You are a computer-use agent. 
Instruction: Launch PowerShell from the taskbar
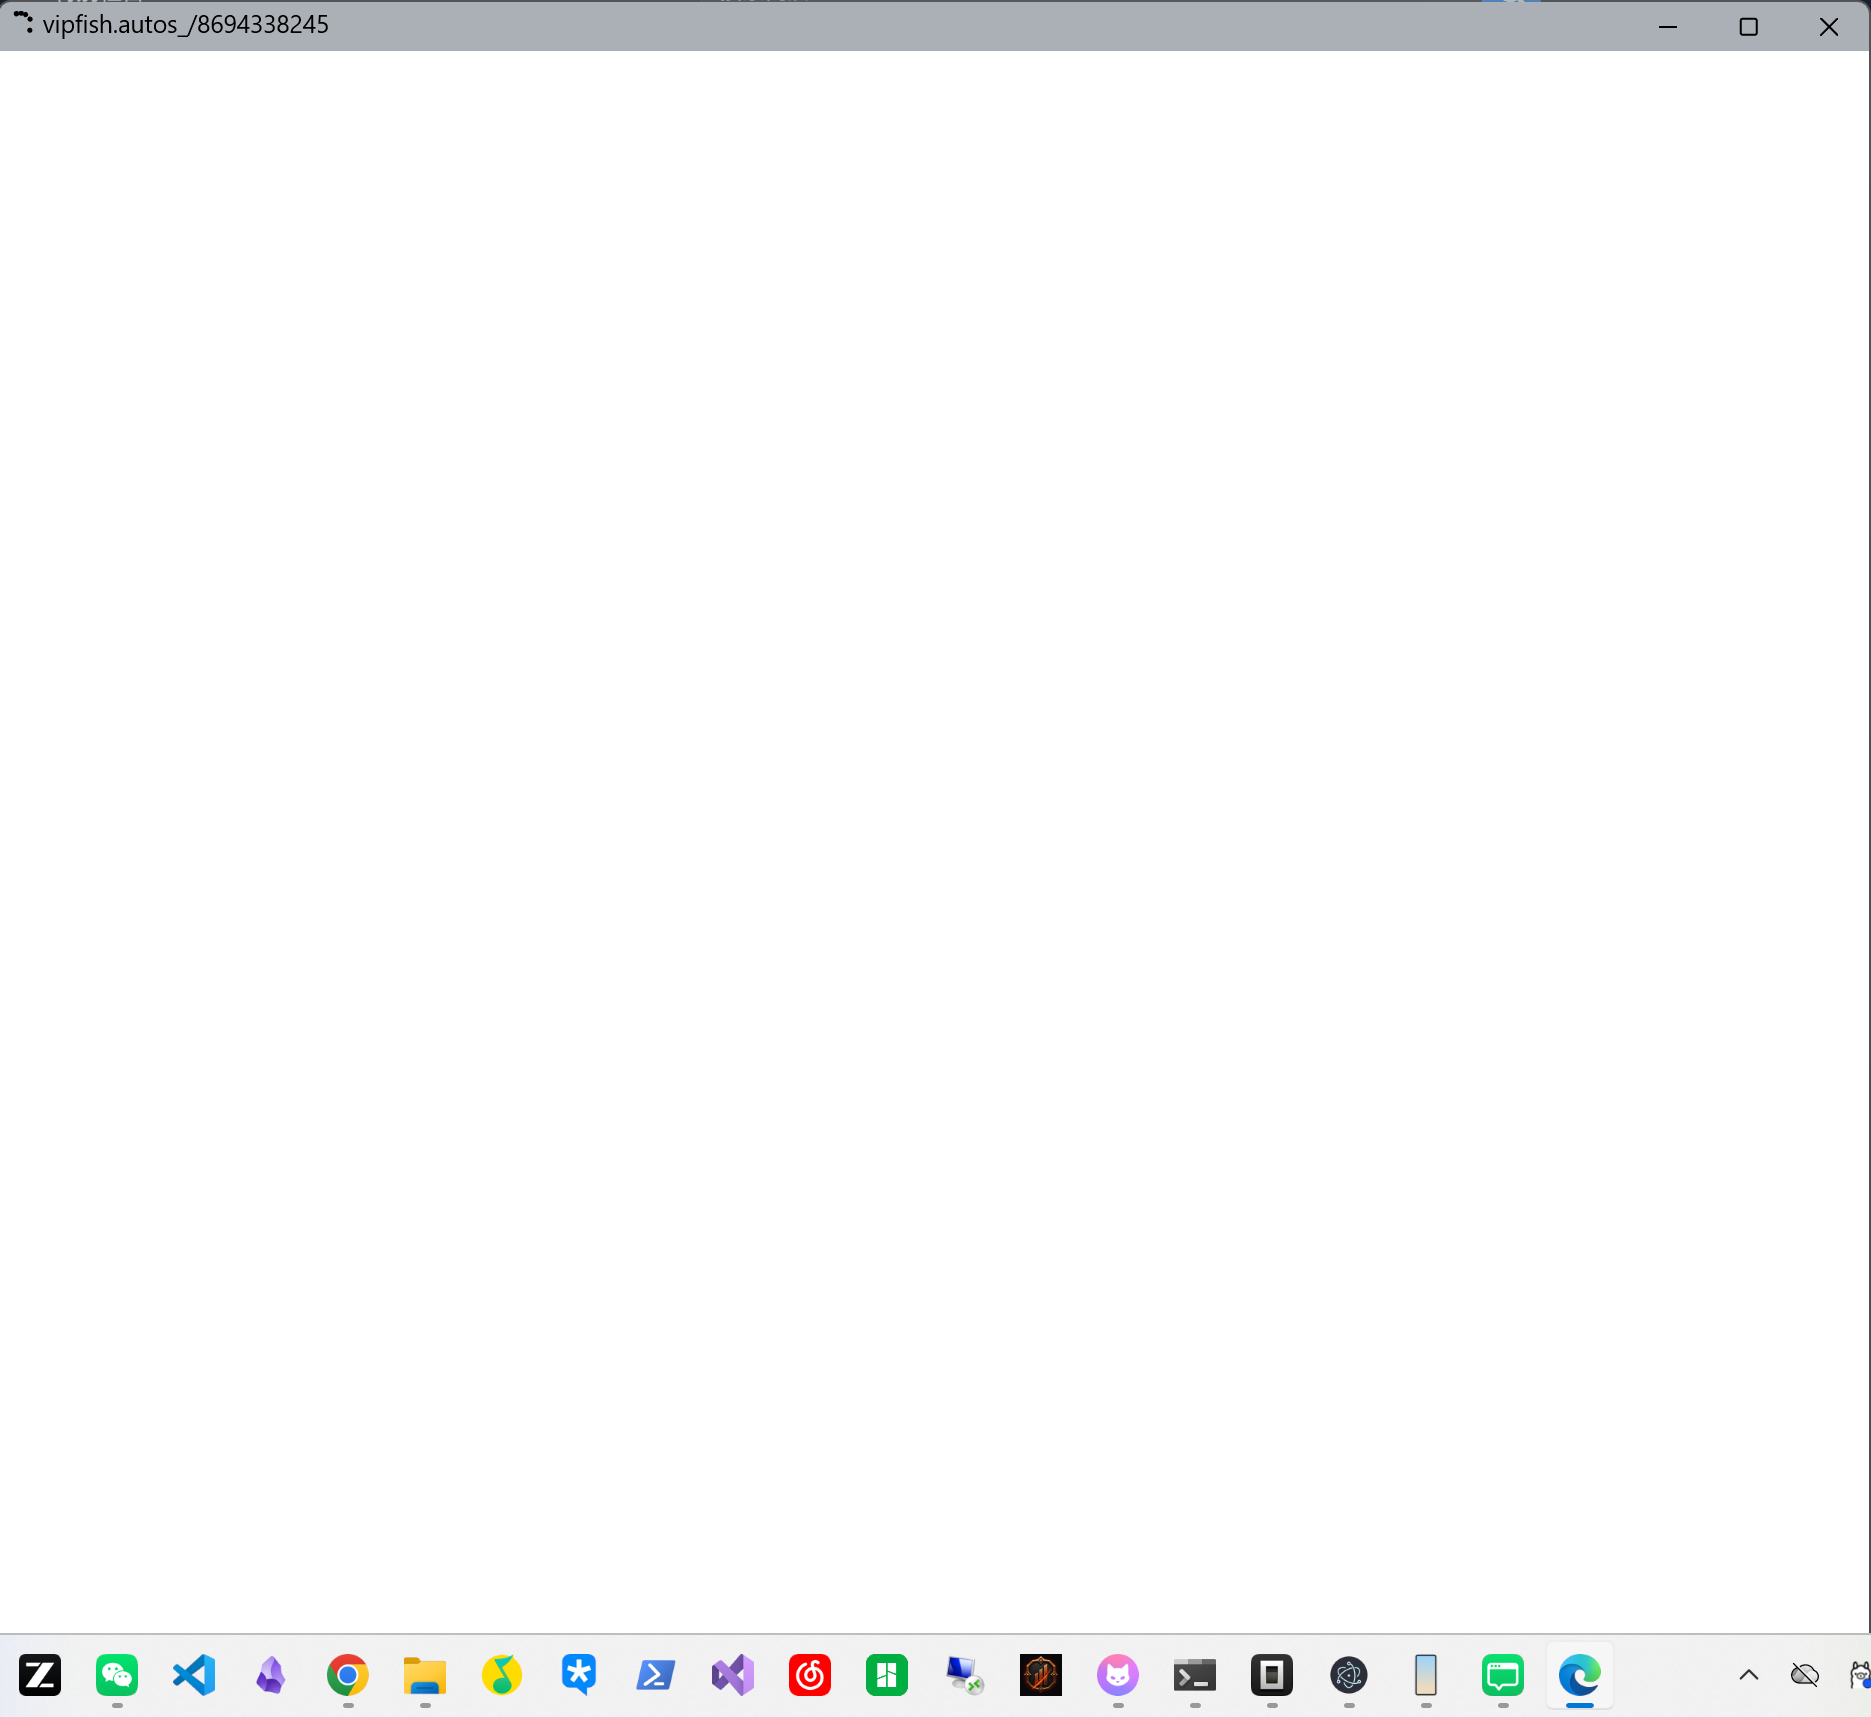(656, 1675)
